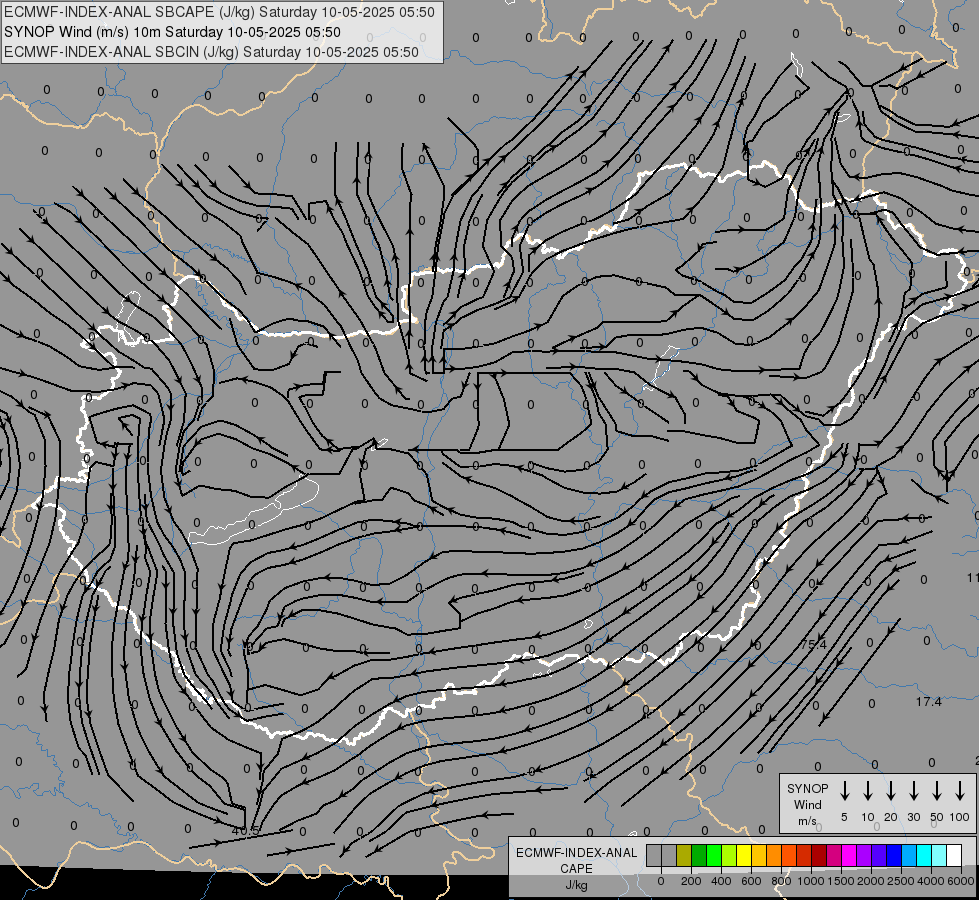The height and width of the screenshot is (900, 979).
Task: Click the SBCAPE title line in header
Action: click(219, 12)
